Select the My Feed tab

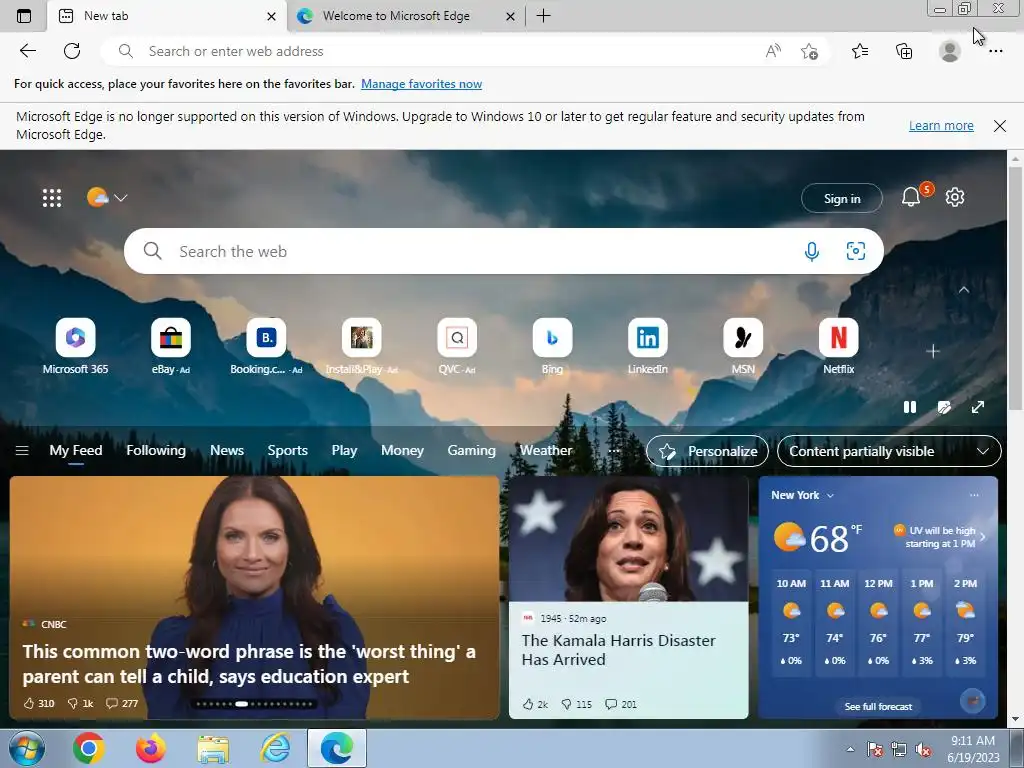coord(76,451)
